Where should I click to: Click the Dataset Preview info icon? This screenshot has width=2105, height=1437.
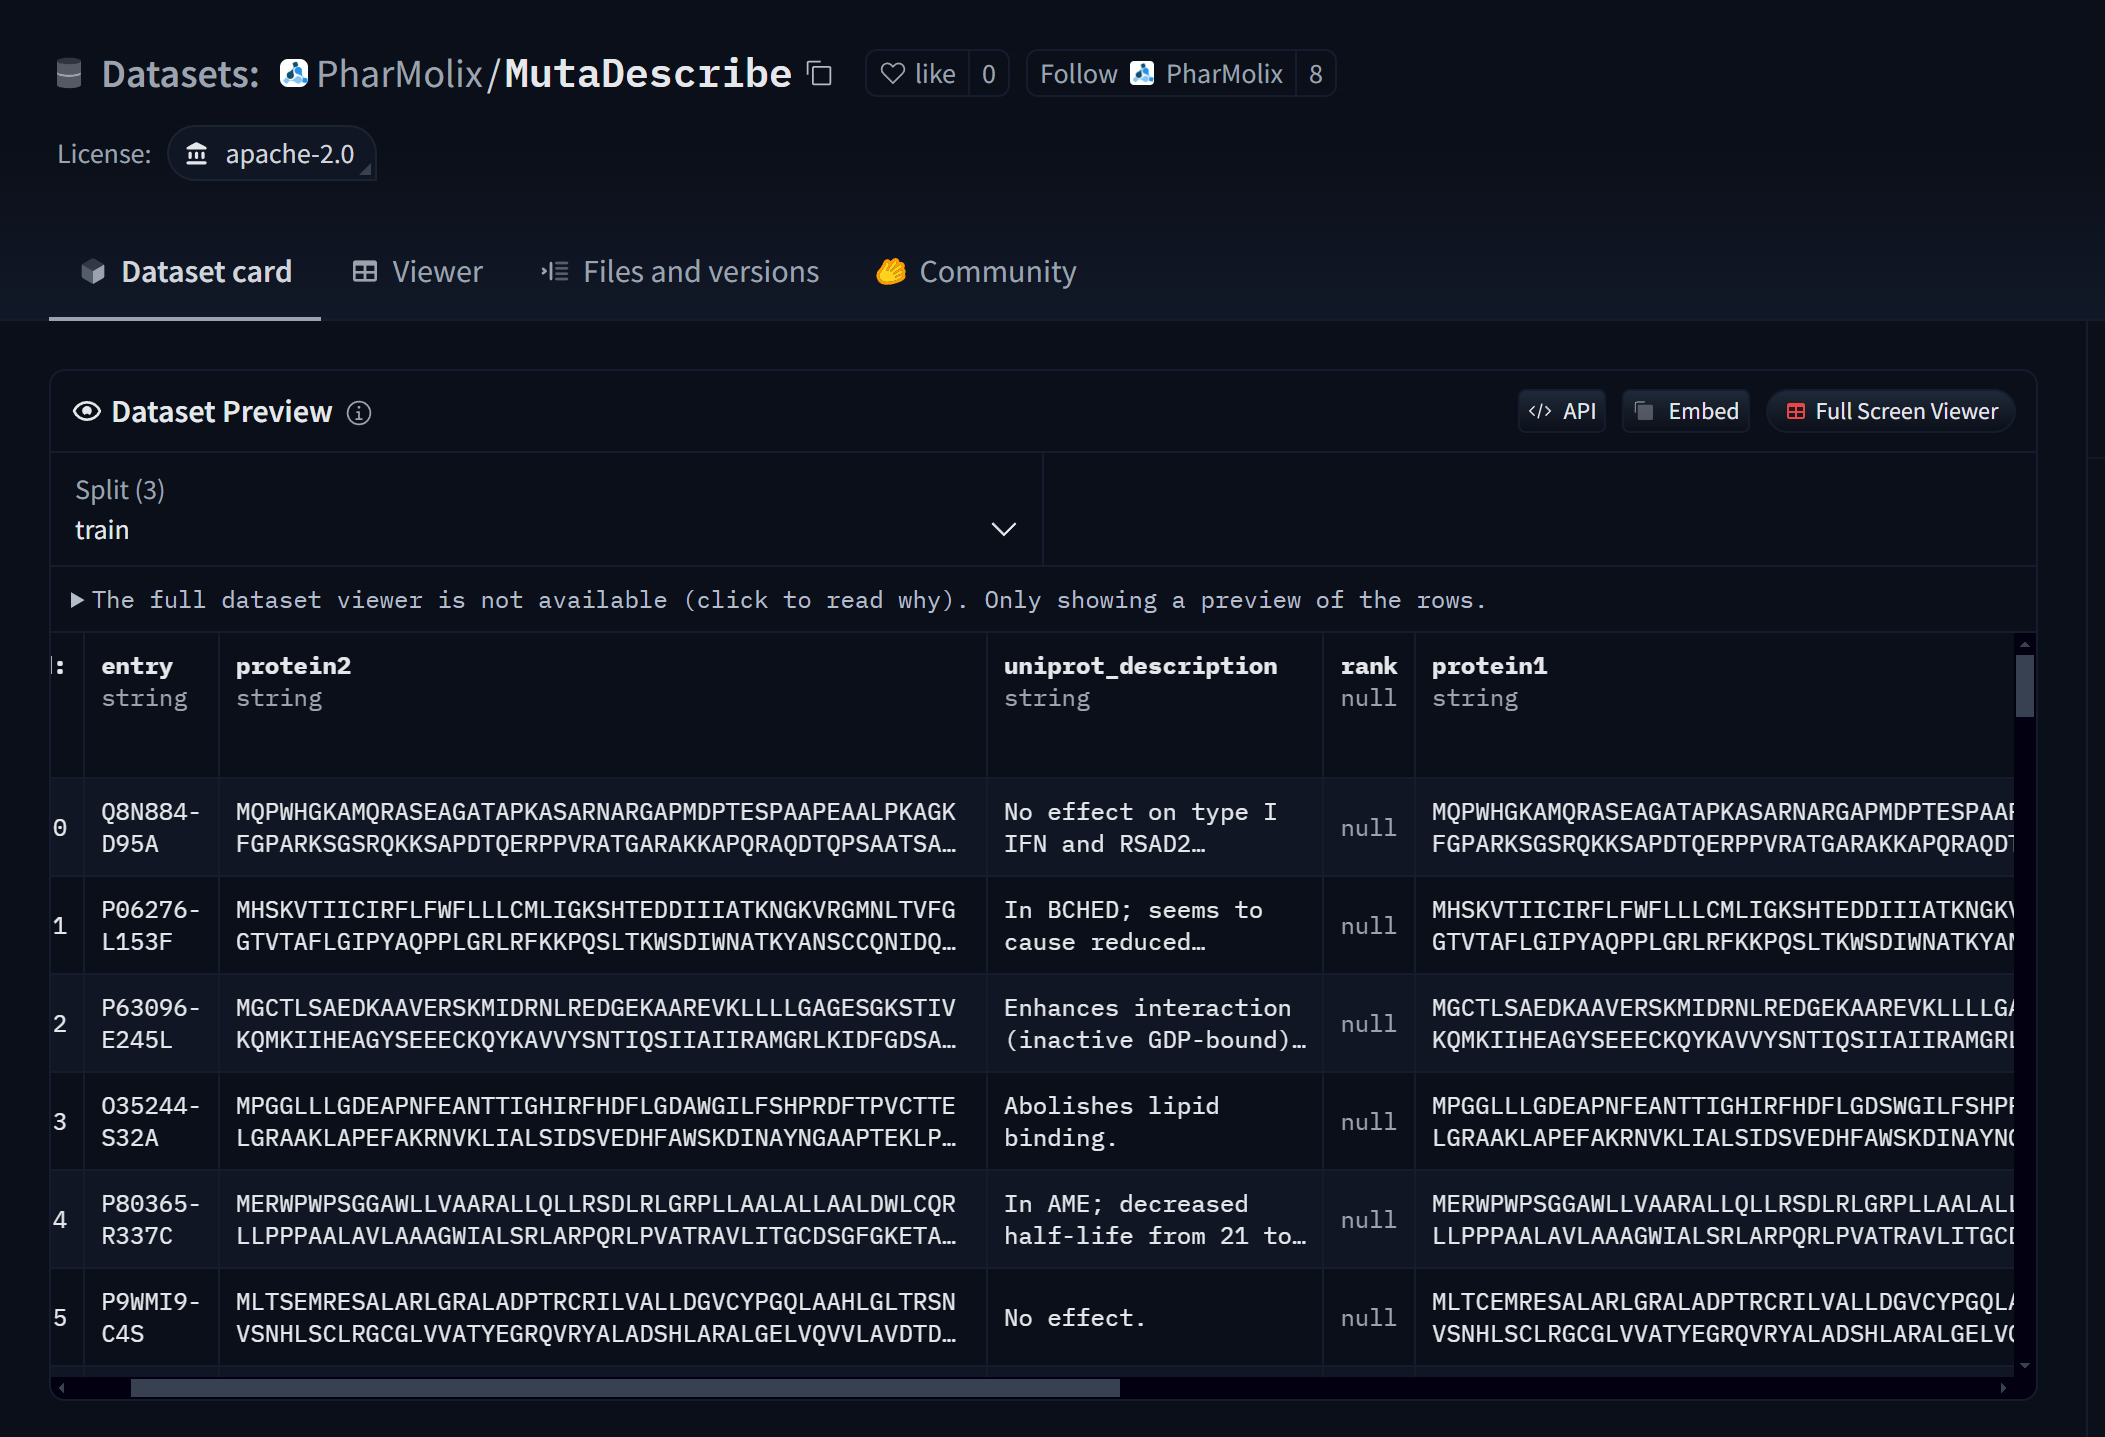pyautogui.click(x=359, y=413)
